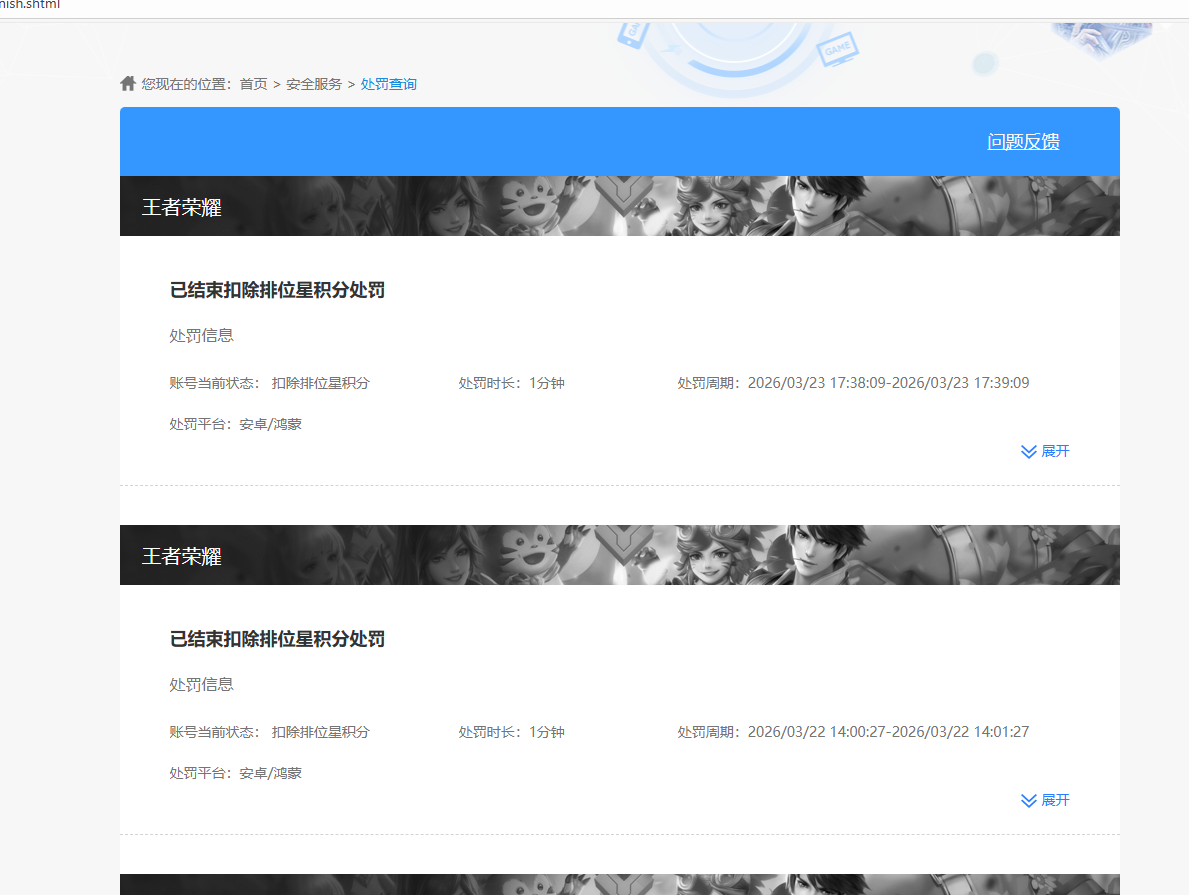1189x895 pixels.
Task: Click the 处罚信息 label in the 03/22 record
Action: tap(201, 684)
